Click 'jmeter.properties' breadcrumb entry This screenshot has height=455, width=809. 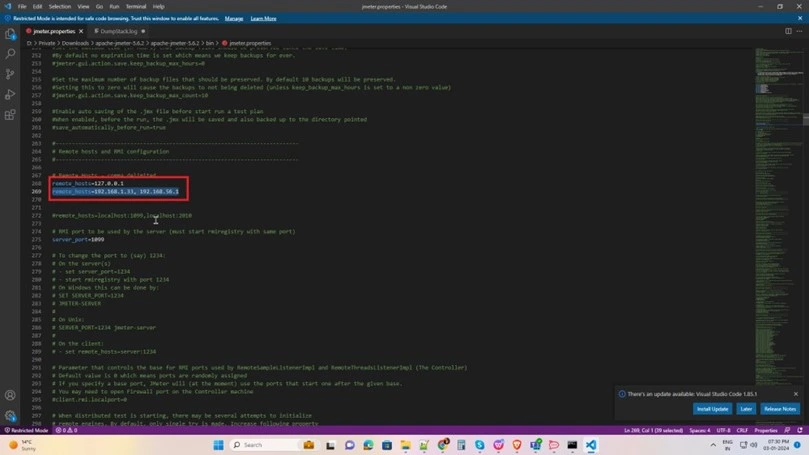pyautogui.click(x=250, y=43)
